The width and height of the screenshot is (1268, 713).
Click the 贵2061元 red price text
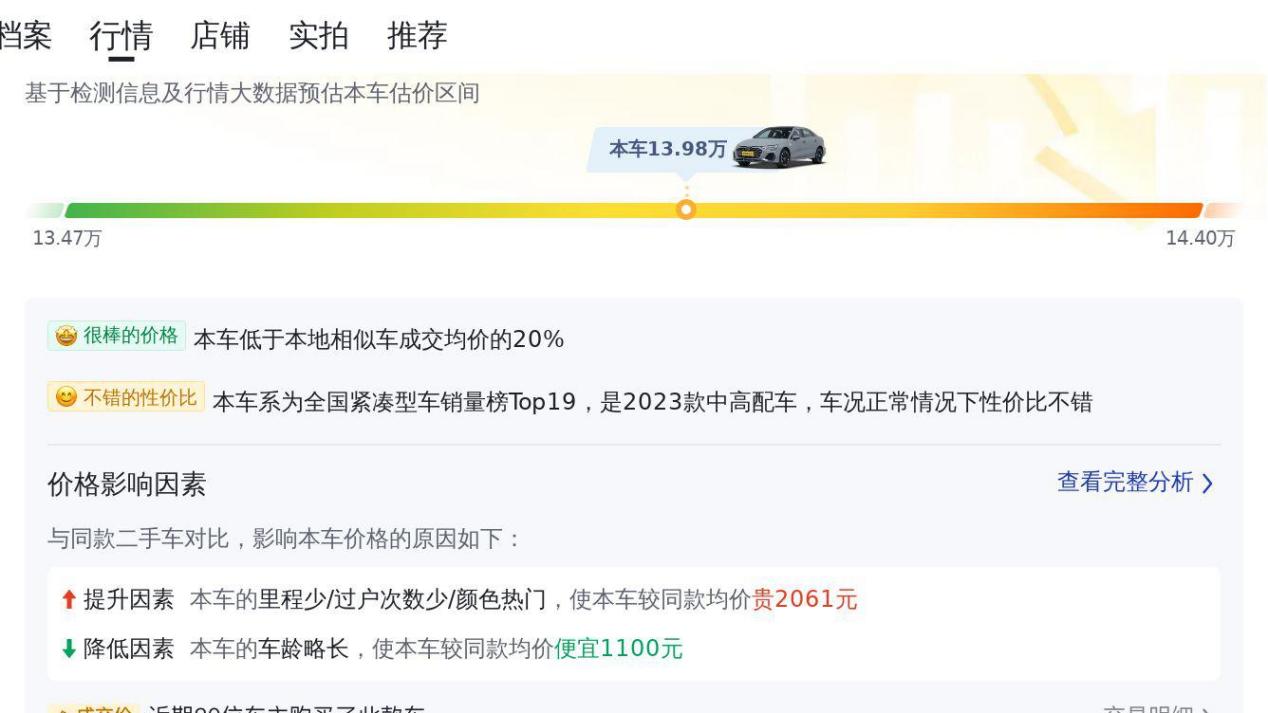(804, 599)
